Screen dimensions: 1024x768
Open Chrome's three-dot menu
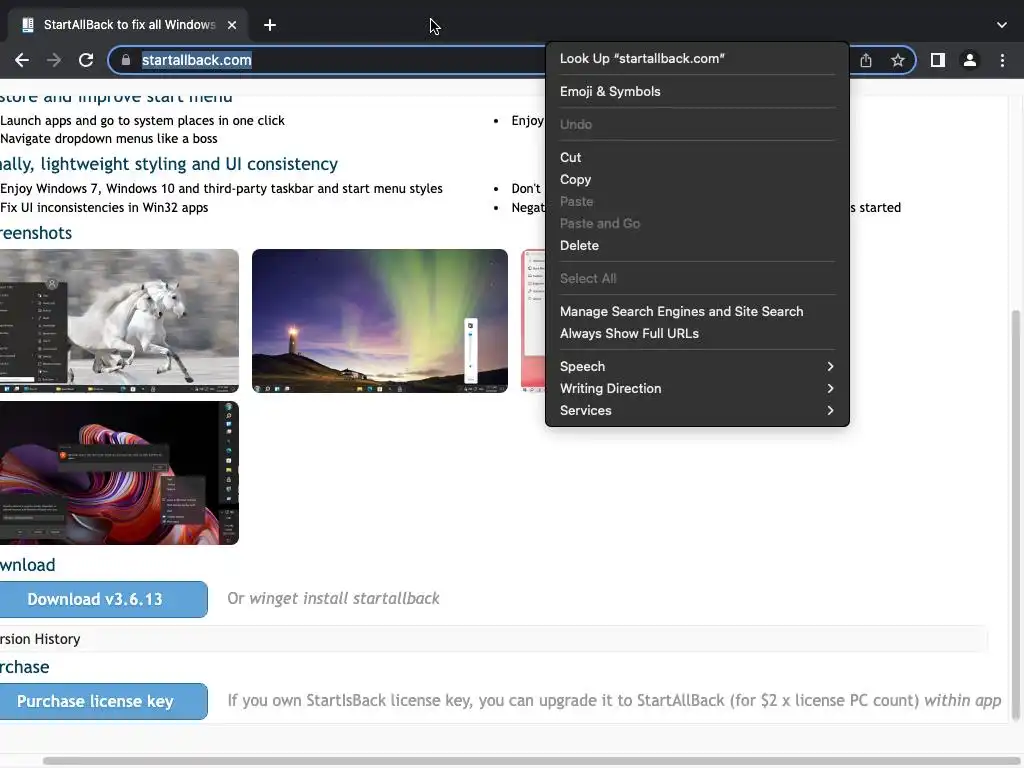(x=1002, y=60)
